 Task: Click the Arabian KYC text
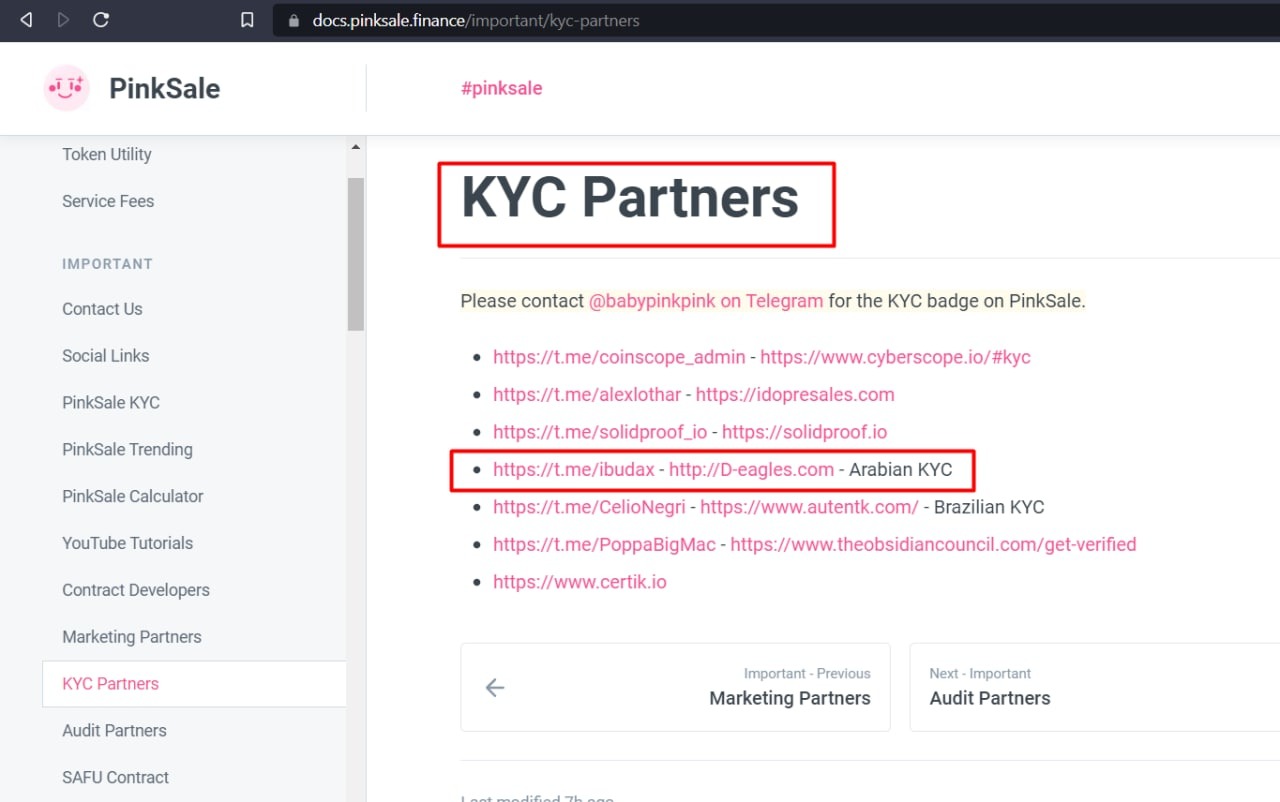[x=901, y=469]
